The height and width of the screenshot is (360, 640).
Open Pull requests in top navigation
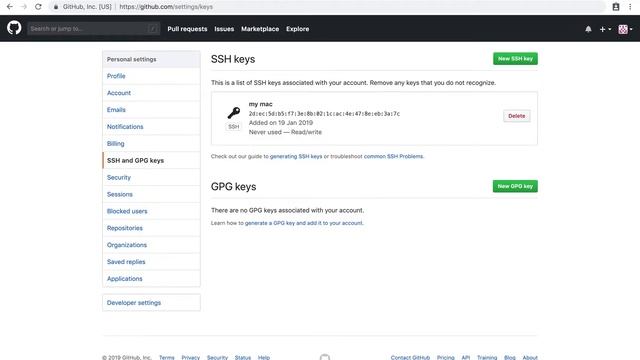187,29
